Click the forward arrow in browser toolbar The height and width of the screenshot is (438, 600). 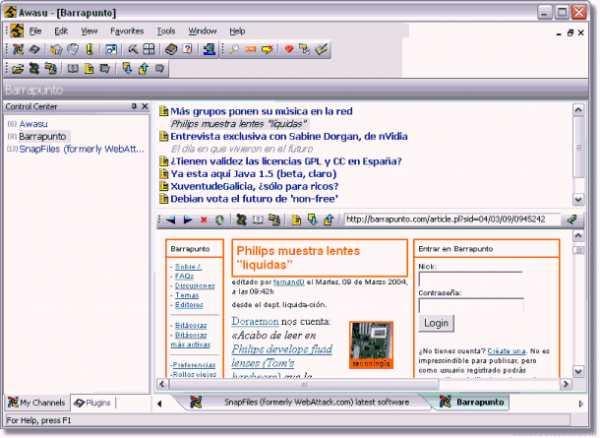coord(188,220)
